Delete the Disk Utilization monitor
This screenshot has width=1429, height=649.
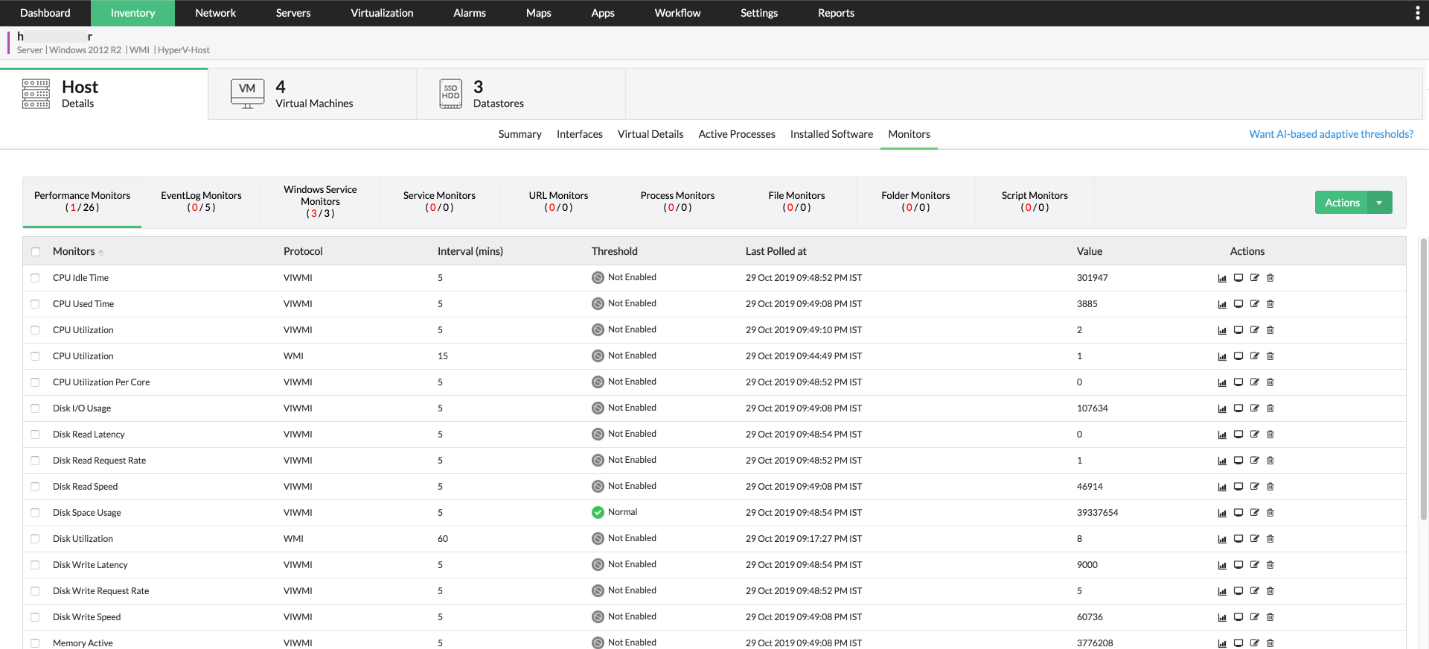pyautogui.click(x=1270, y=538)
